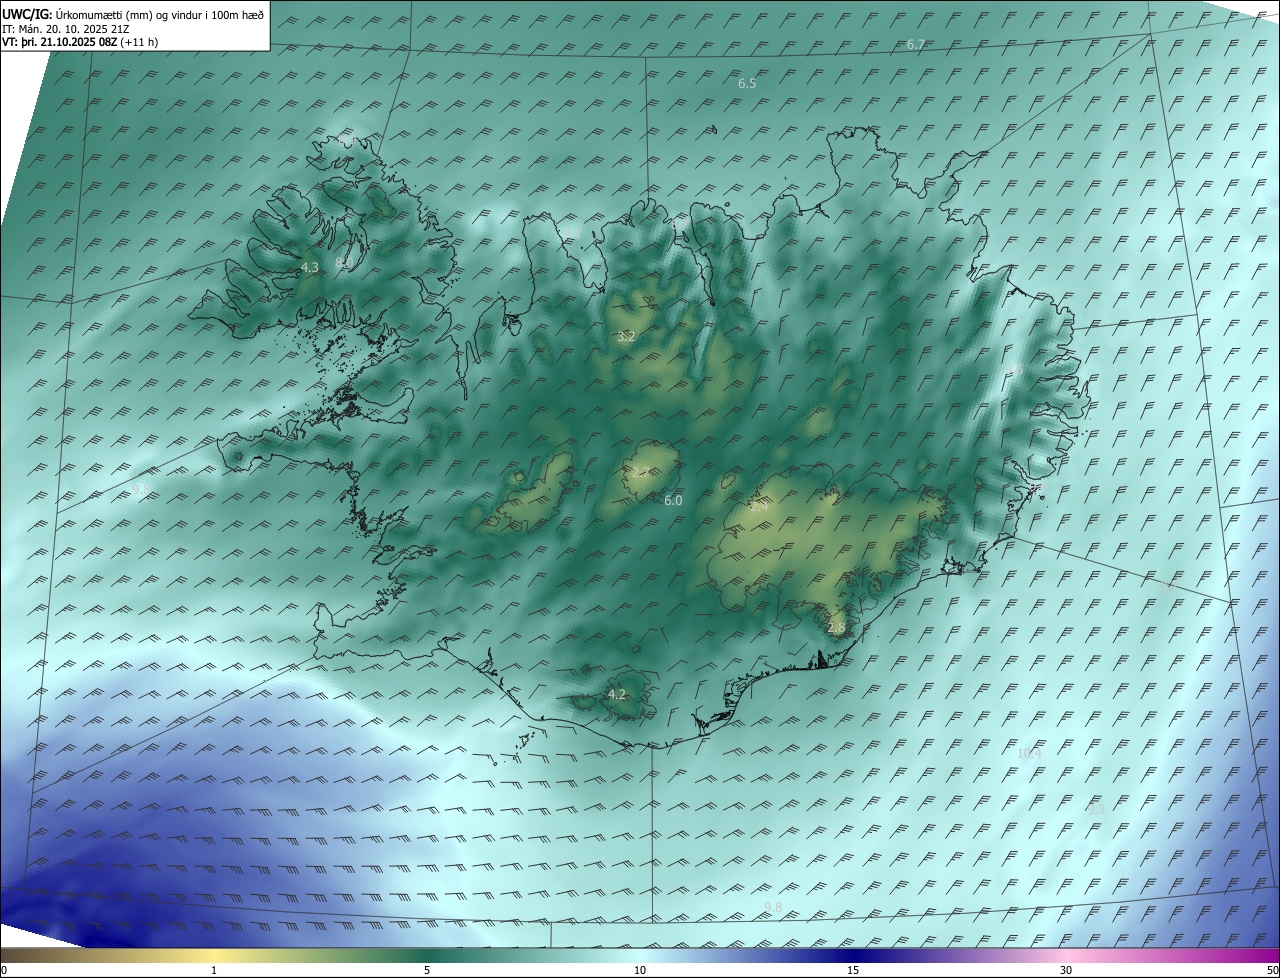Click the 2.4 value on the large glacier
This screenshot has height=978, width=1280.
point(759,508)
